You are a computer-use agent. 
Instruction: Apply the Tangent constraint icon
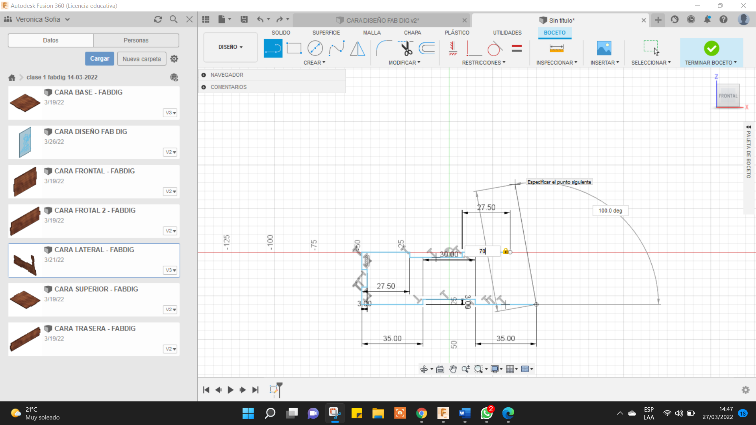[494, 49]
